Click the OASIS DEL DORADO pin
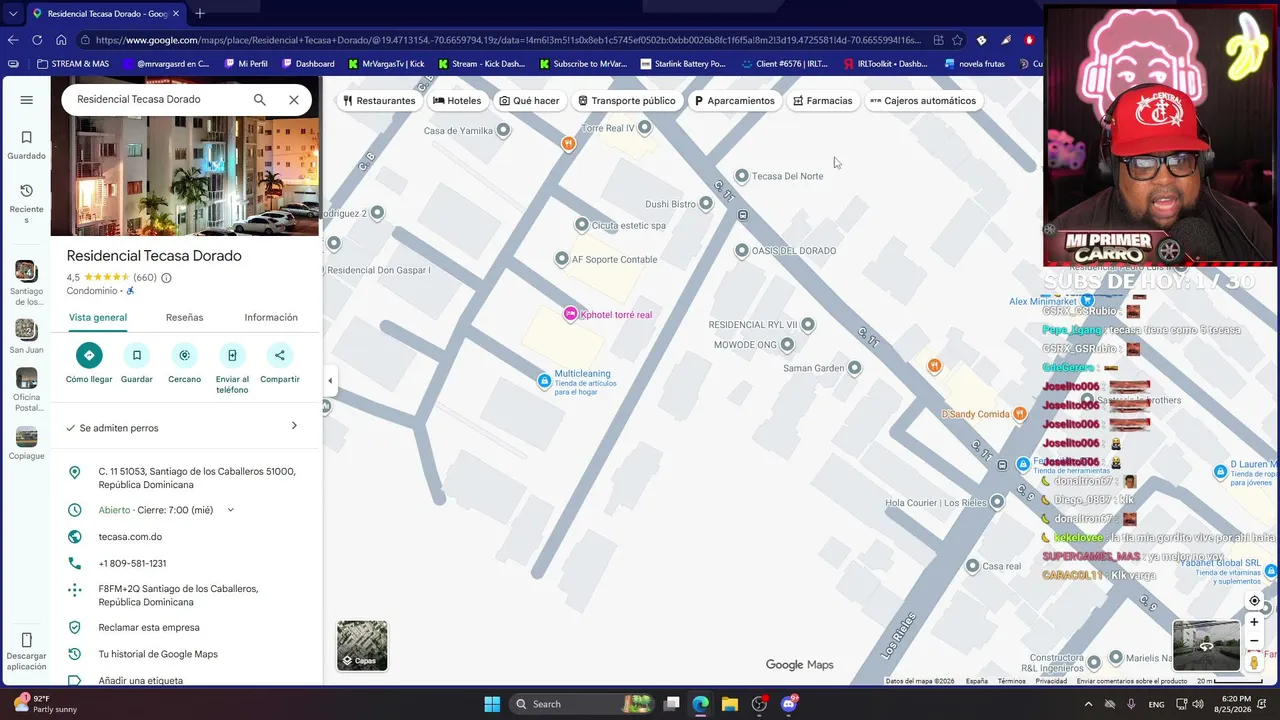The image size is (1280, 720). click(742, 251)
